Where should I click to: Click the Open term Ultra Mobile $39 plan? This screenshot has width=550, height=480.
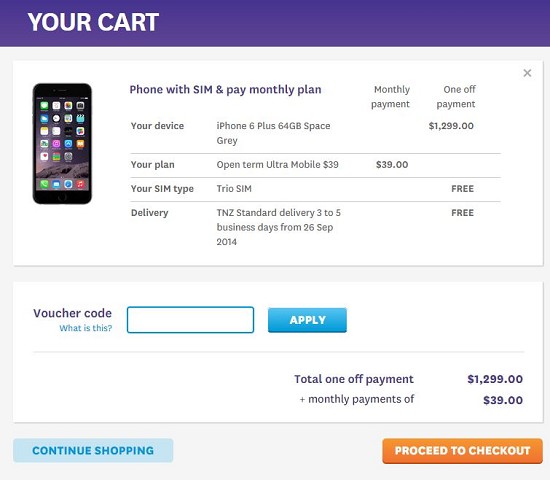click(277, 165)
